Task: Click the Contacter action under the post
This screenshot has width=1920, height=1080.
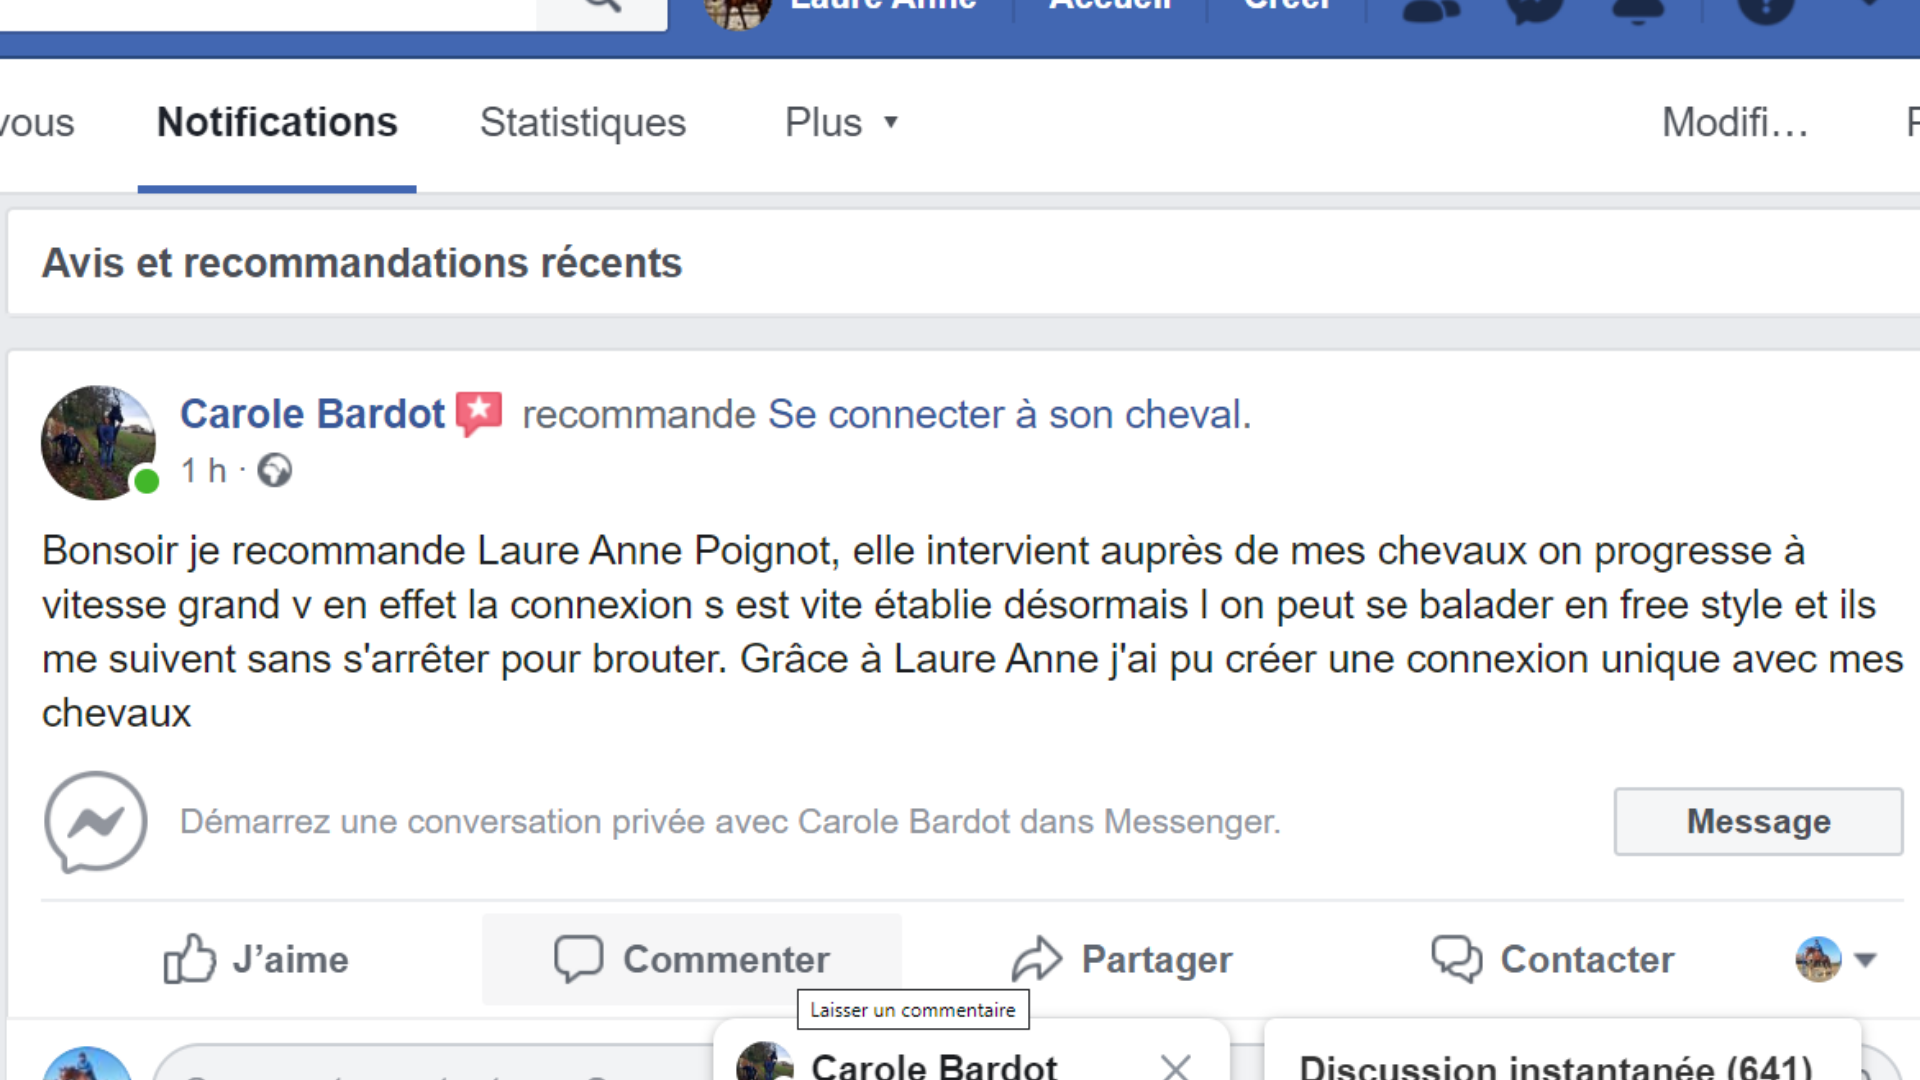Action: click(1552, 960)
